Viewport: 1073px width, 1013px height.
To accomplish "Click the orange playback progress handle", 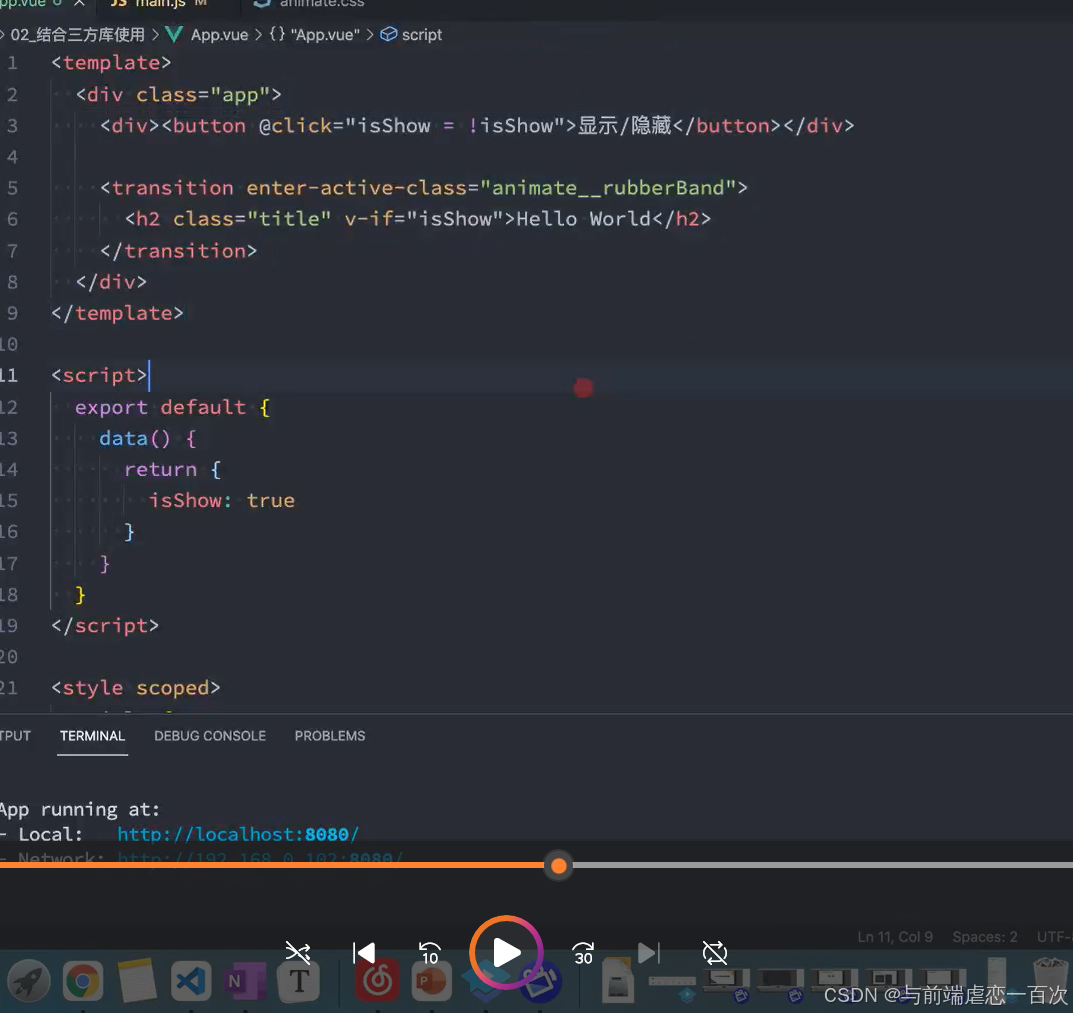I will [558, 866].
